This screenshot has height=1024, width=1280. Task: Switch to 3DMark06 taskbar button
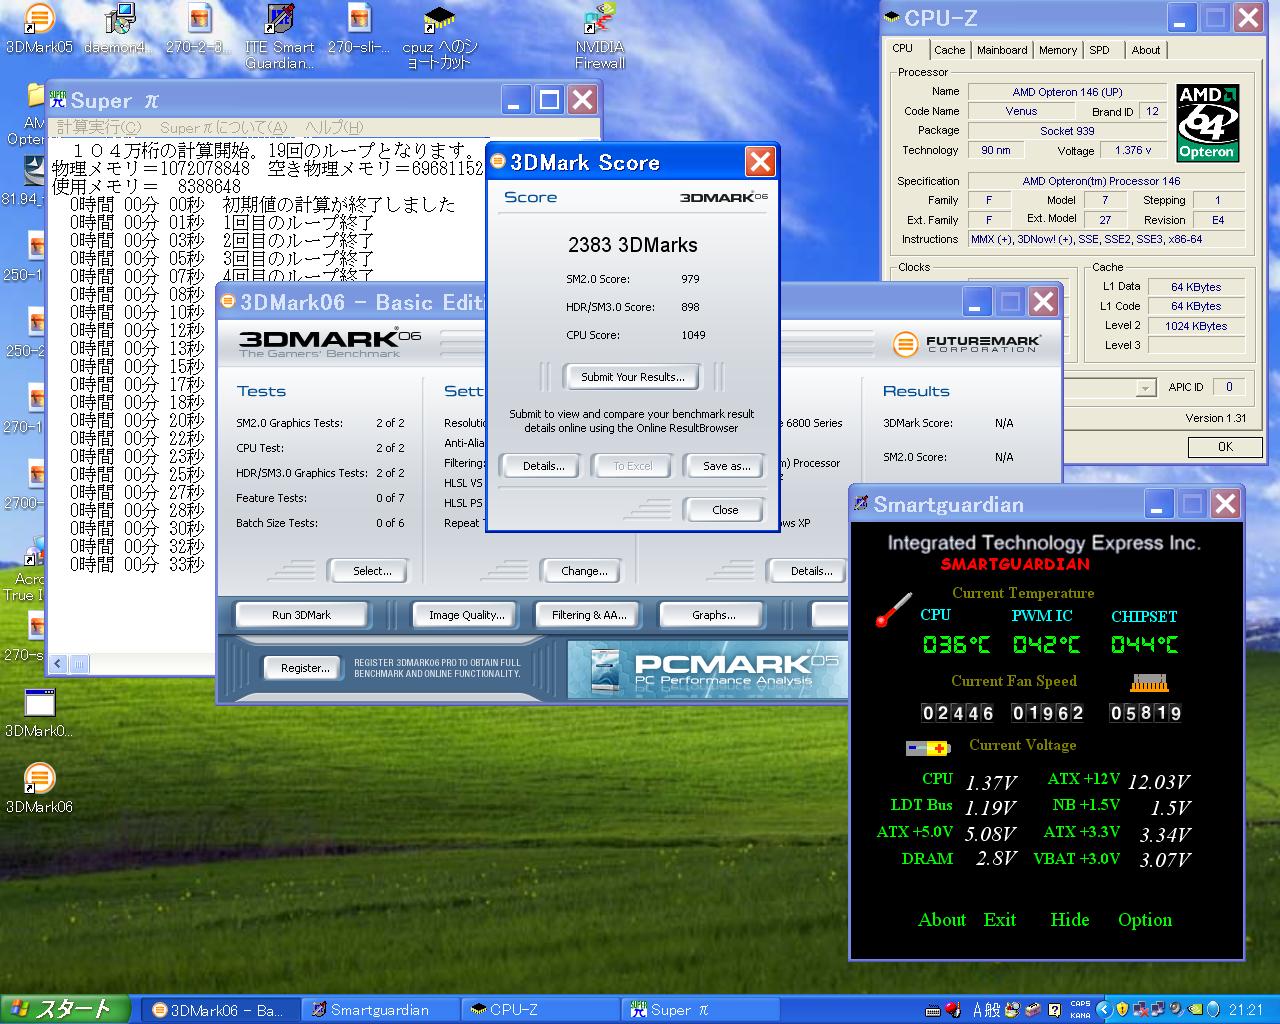pos(218,1010)
